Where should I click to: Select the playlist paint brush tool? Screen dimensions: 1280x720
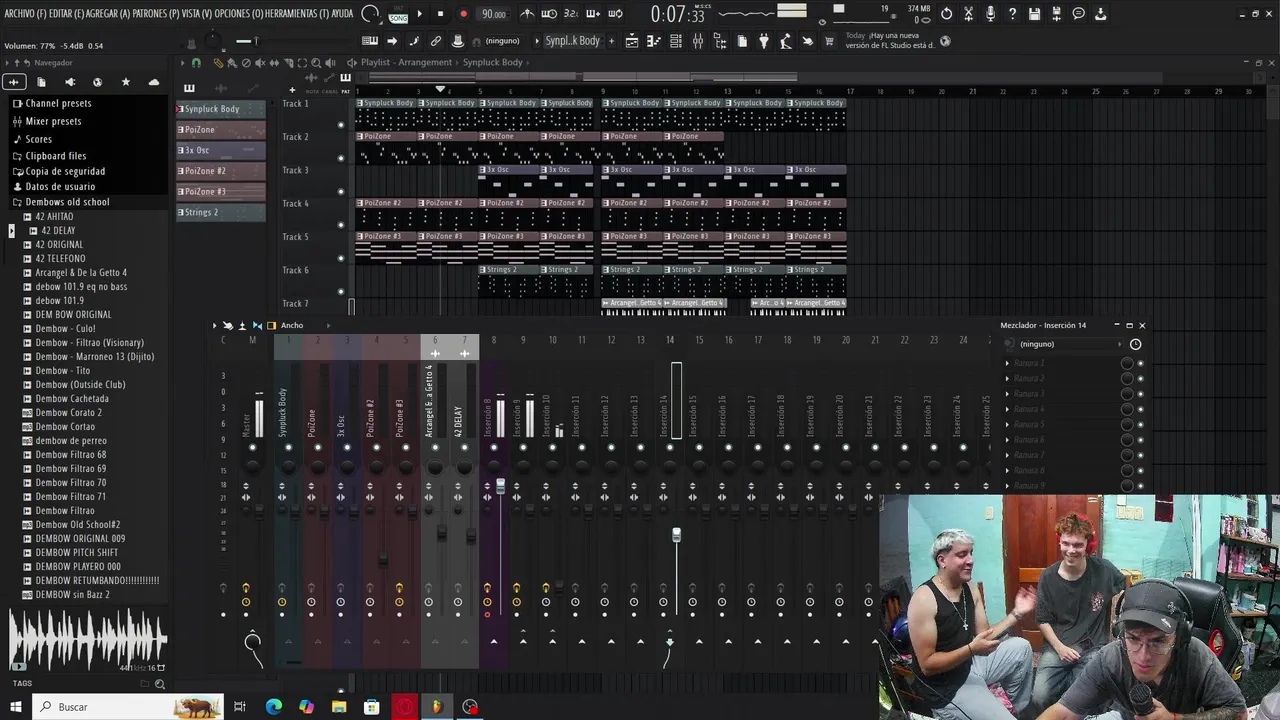point(231,63)
